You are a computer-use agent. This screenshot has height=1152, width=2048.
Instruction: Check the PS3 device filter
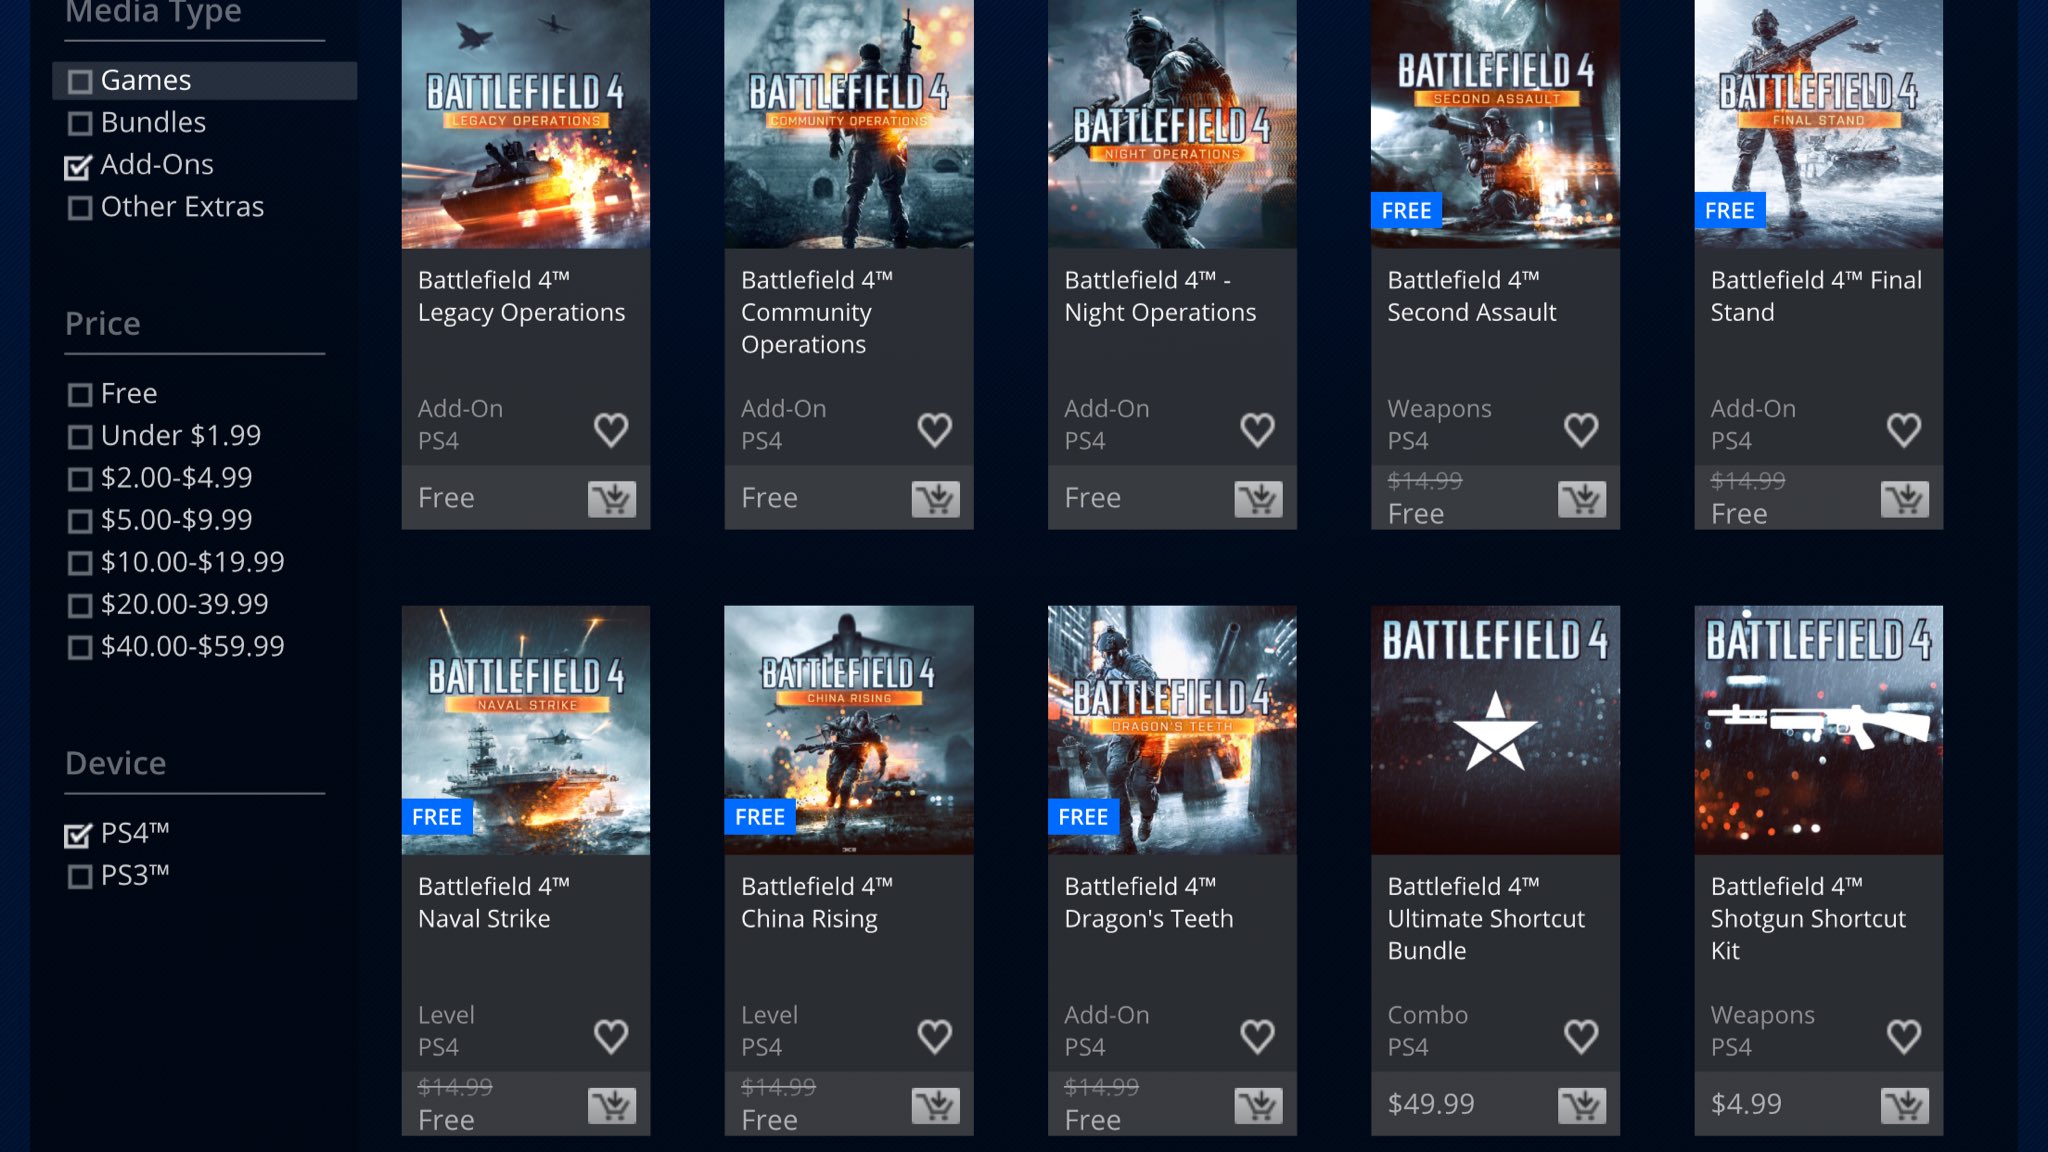click(x=80, y=877)
